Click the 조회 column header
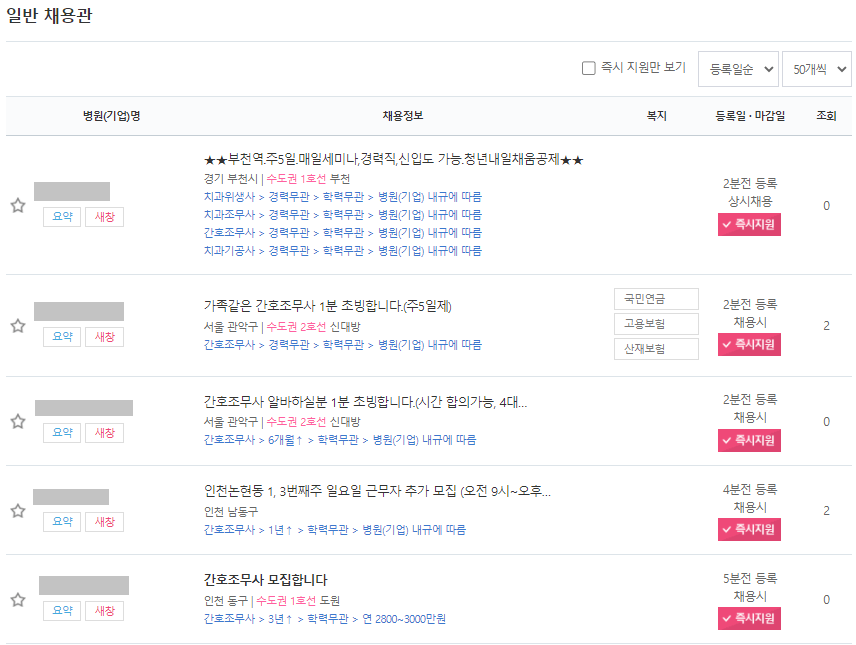 pos(826,115)
